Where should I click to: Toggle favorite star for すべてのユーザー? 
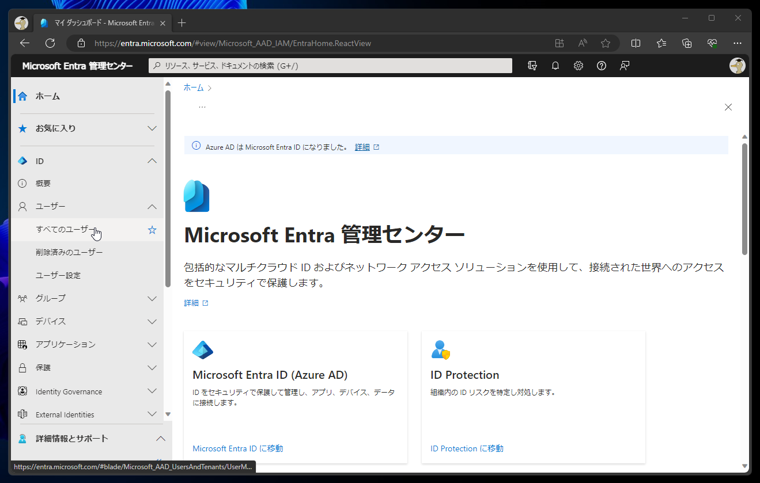[152, 230]
